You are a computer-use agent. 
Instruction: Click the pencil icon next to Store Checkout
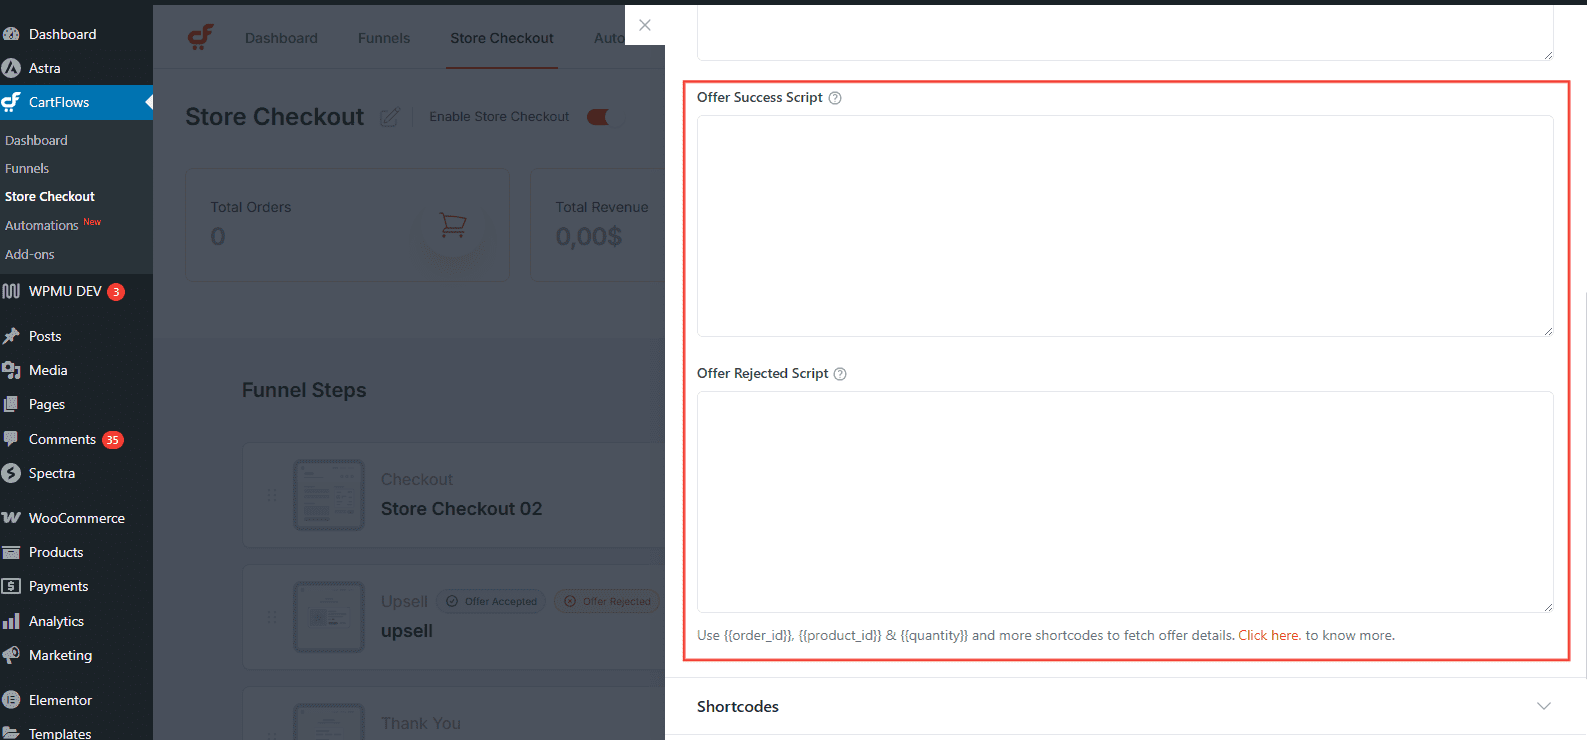click(389, 117)
